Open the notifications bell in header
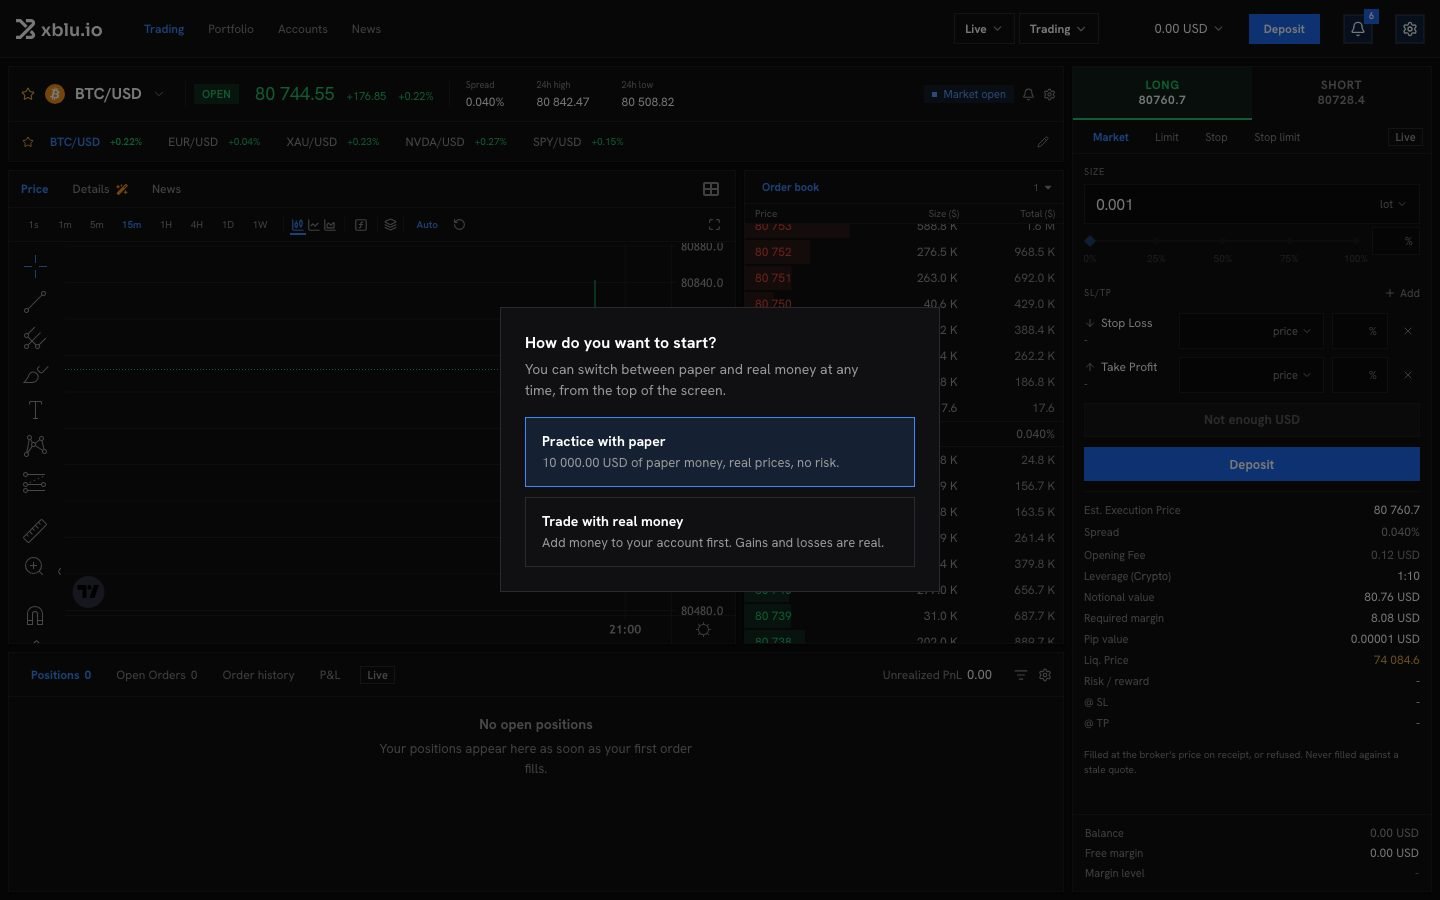This screenshot has height=900, width=1440. point(1358,29)
